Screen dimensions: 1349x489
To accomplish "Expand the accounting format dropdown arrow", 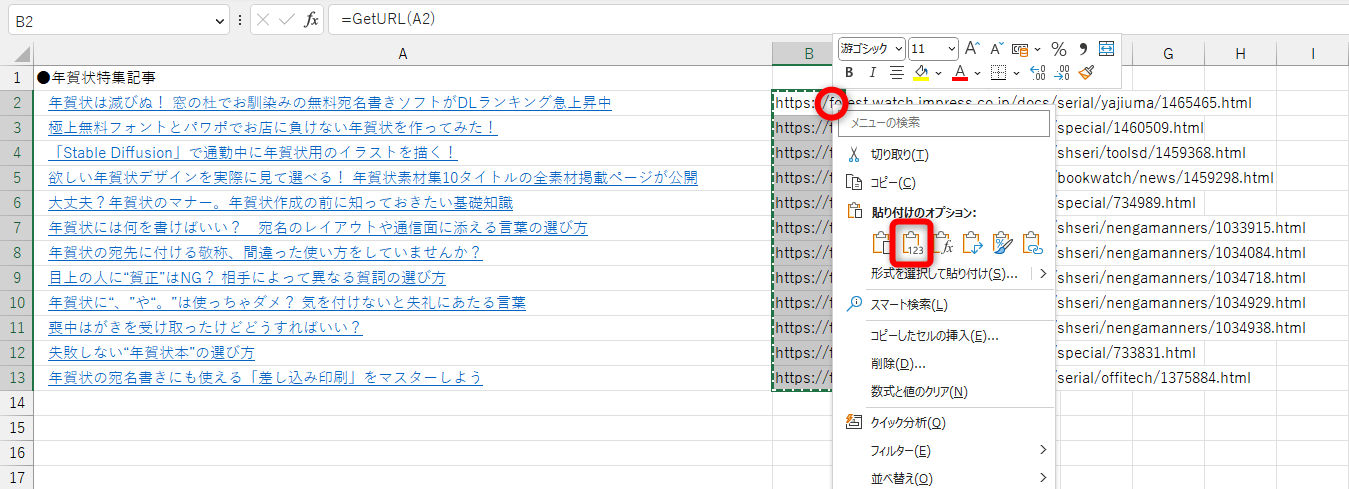I will pyautogui.click(x=1038, y=49).
